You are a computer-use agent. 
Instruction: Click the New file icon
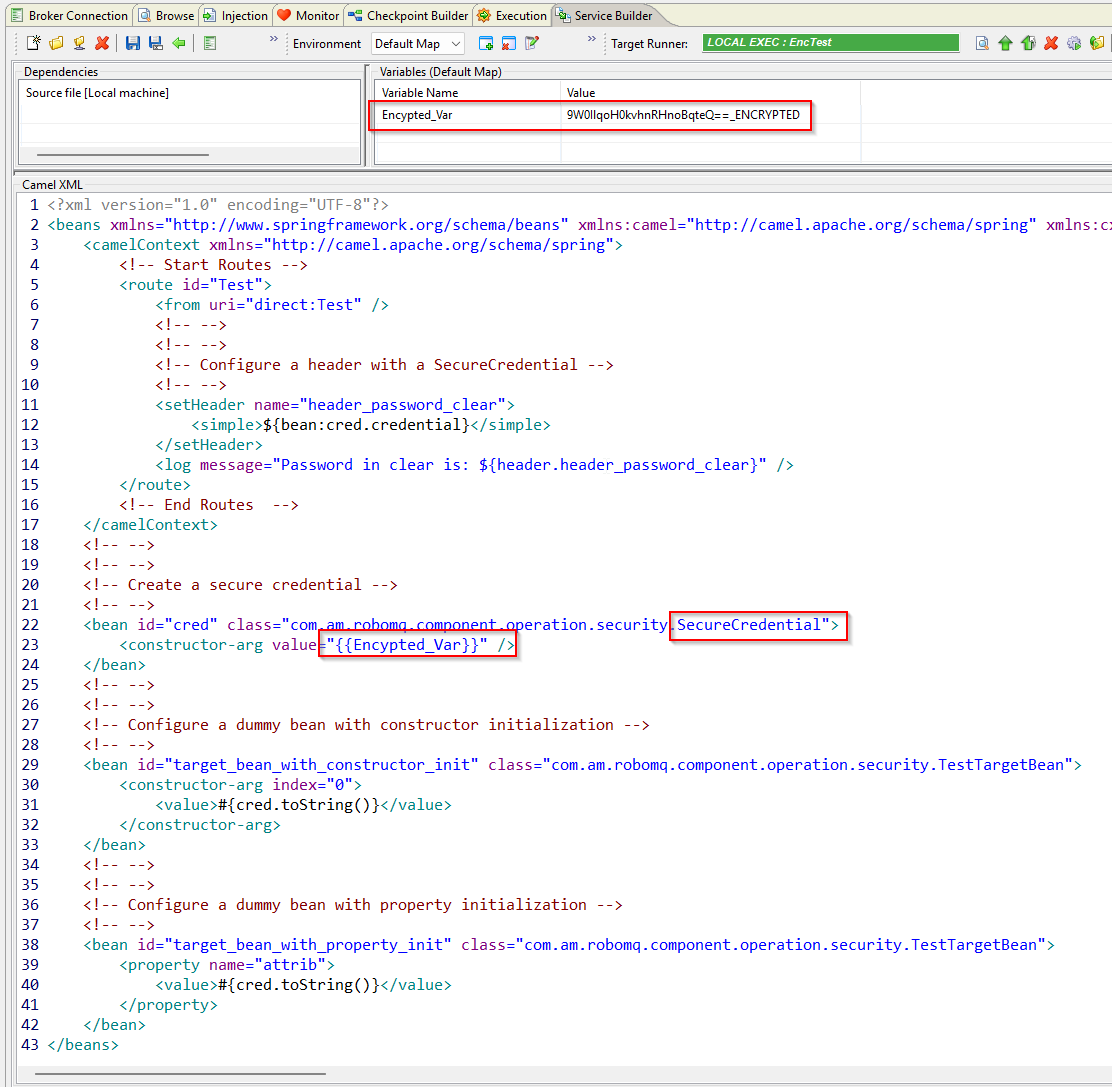(x=34, y=43)
